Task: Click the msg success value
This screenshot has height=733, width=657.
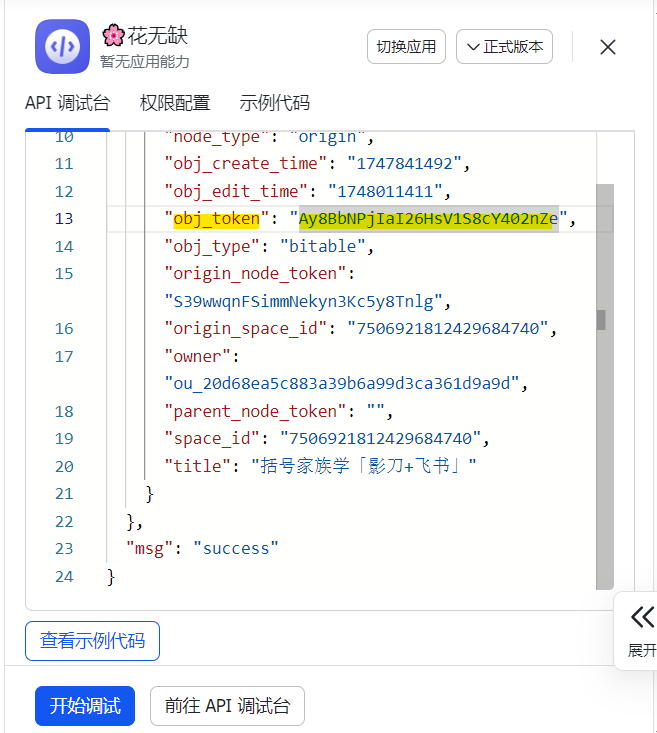Action: [x=236, y=548]
